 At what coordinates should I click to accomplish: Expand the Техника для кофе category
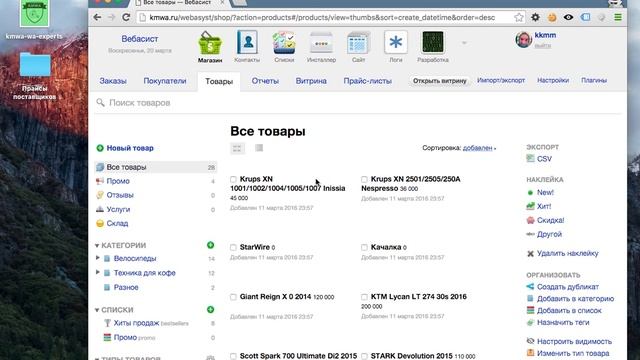click(x=98, y=272)
